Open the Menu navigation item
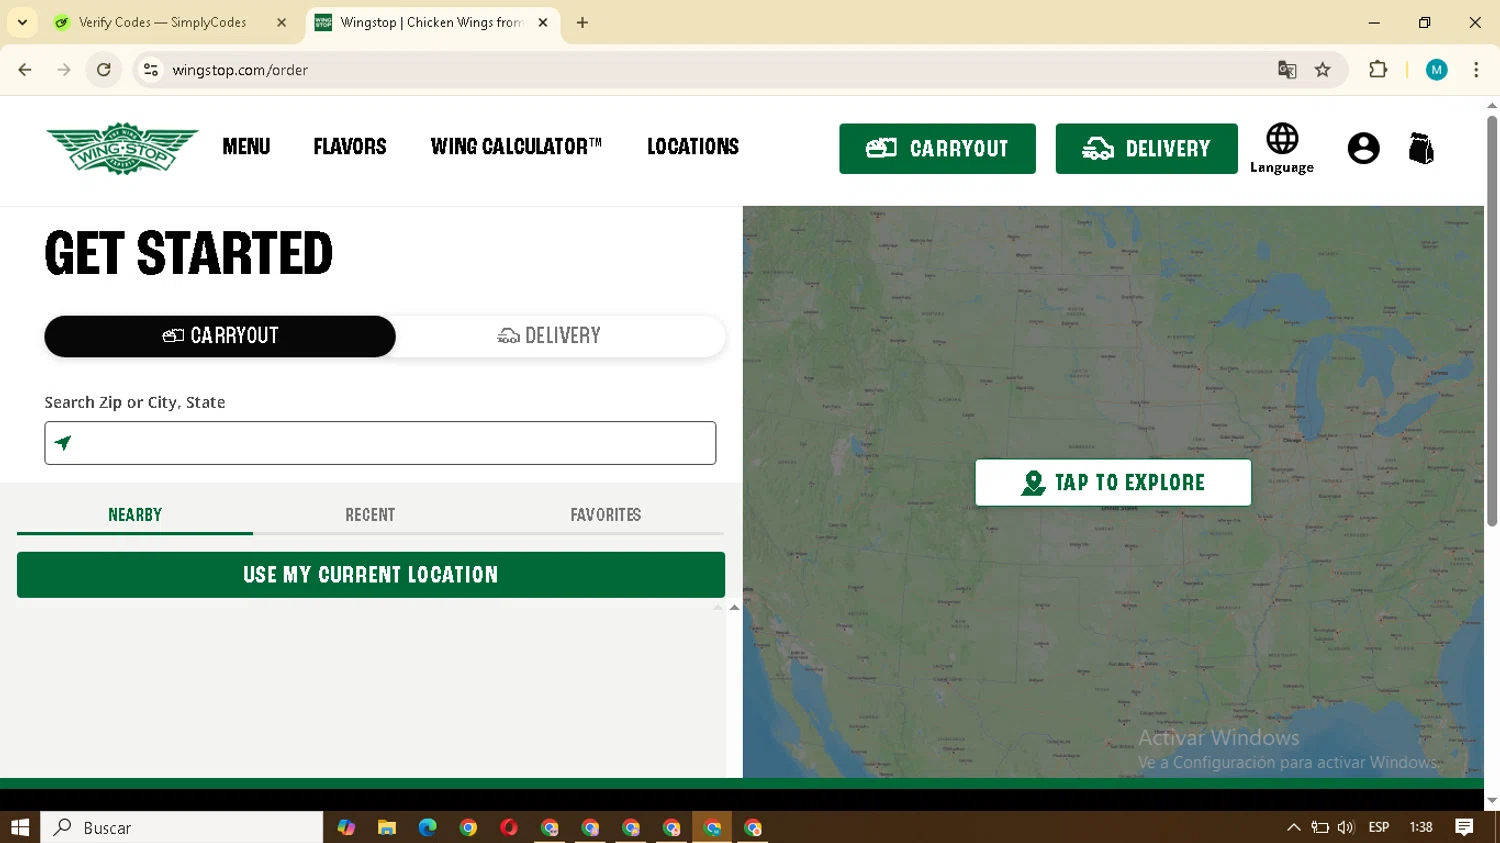 246,147
